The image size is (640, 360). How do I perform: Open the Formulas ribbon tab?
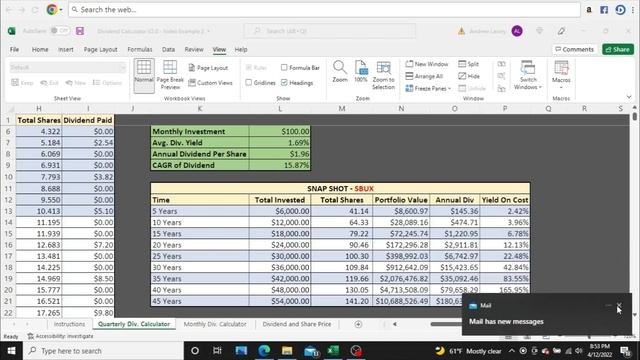[x=140, y=49]
